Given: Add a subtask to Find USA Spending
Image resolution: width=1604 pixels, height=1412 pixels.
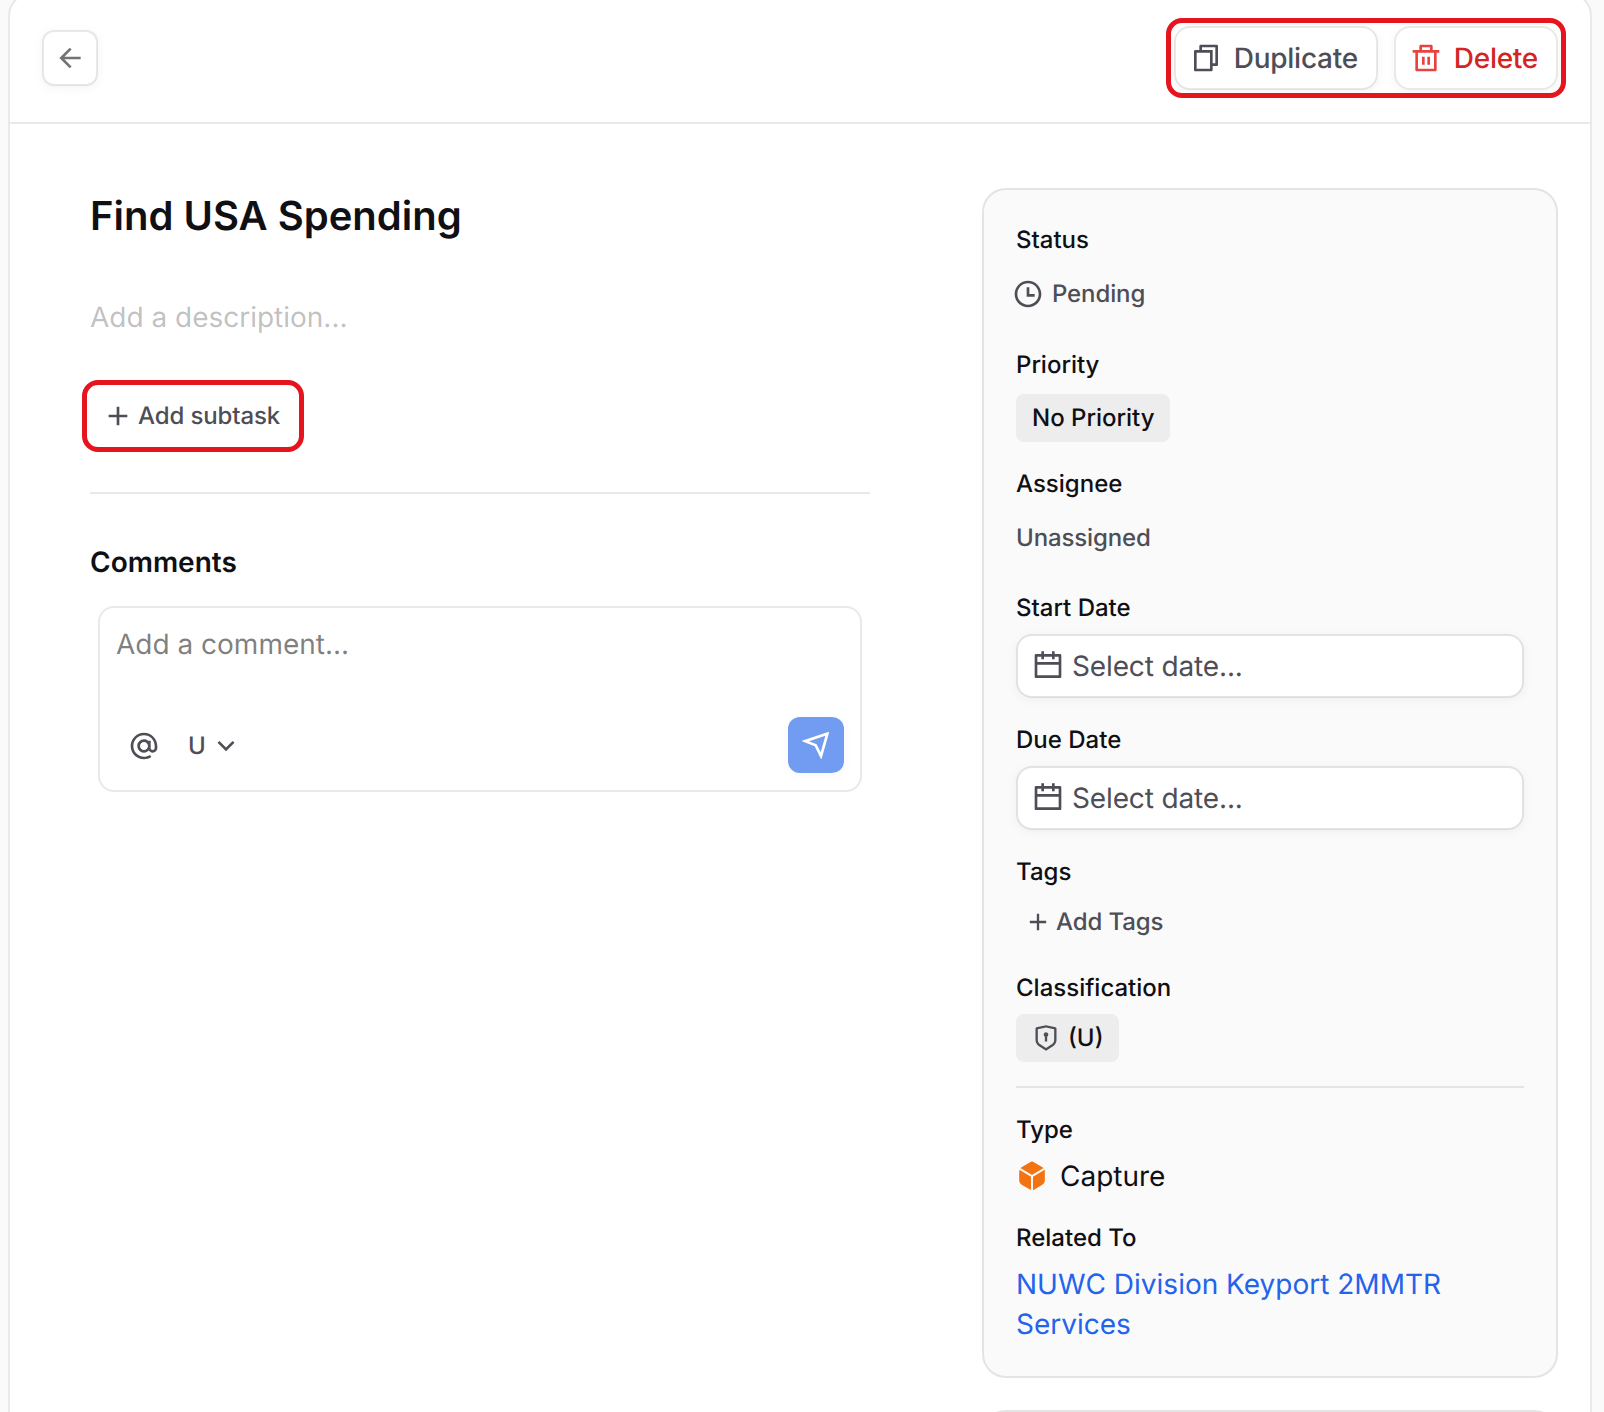Looking at the screenshot, I should 193,416.
